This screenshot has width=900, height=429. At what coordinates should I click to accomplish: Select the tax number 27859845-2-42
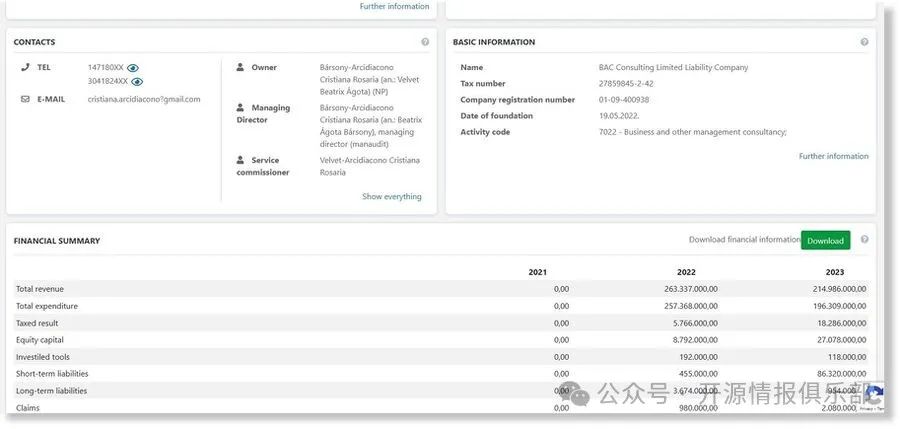click(x=626, y=84)
